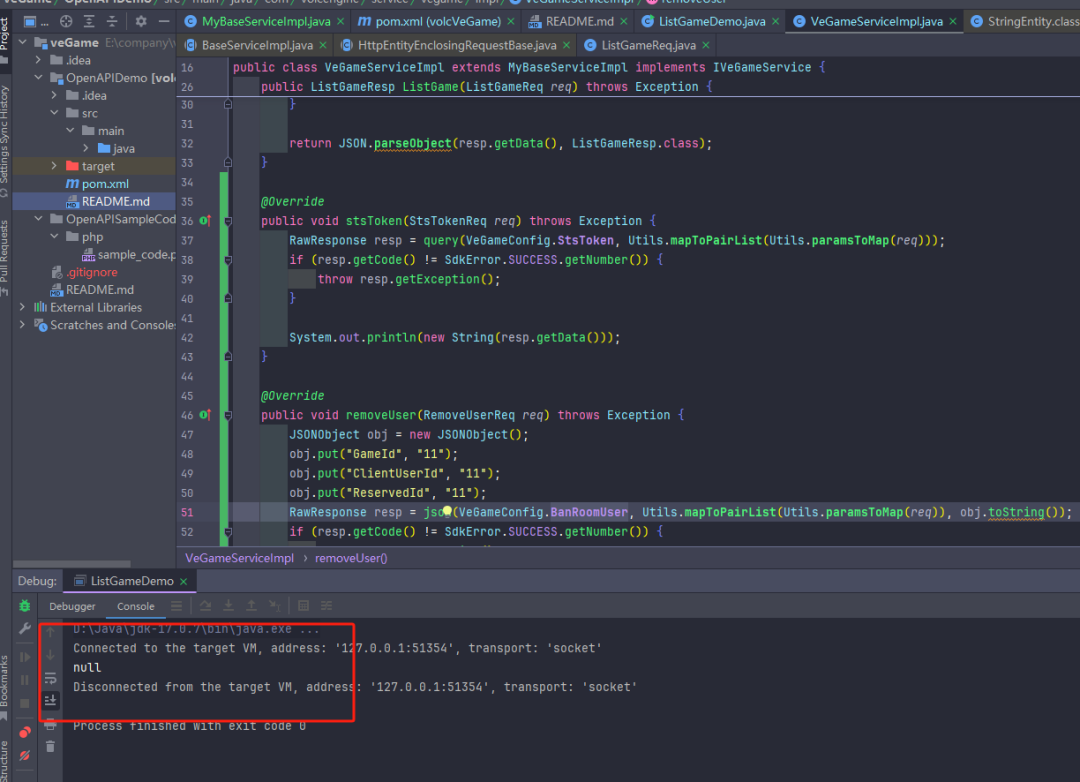Select .gitignore file in project tree

tap(92, 272)
